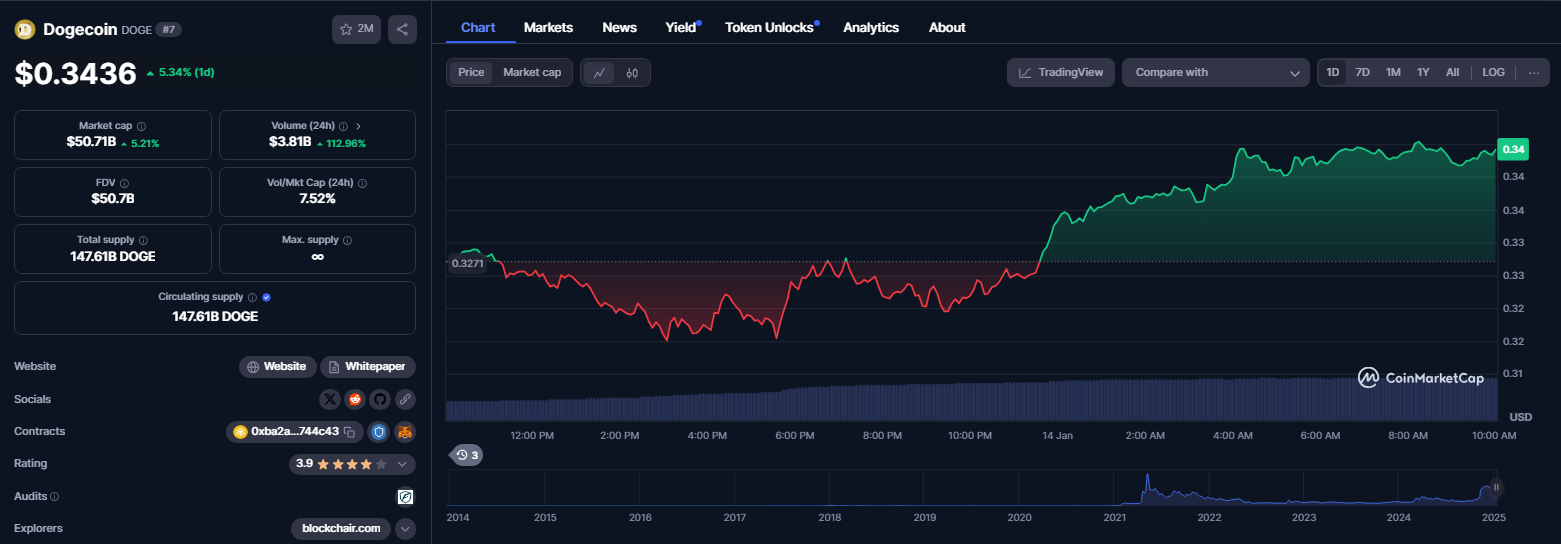This screenshot has height=544, width=1561.
Task: Expand the Explorers dropdown chevron
Action: click(x=405, y=528)
